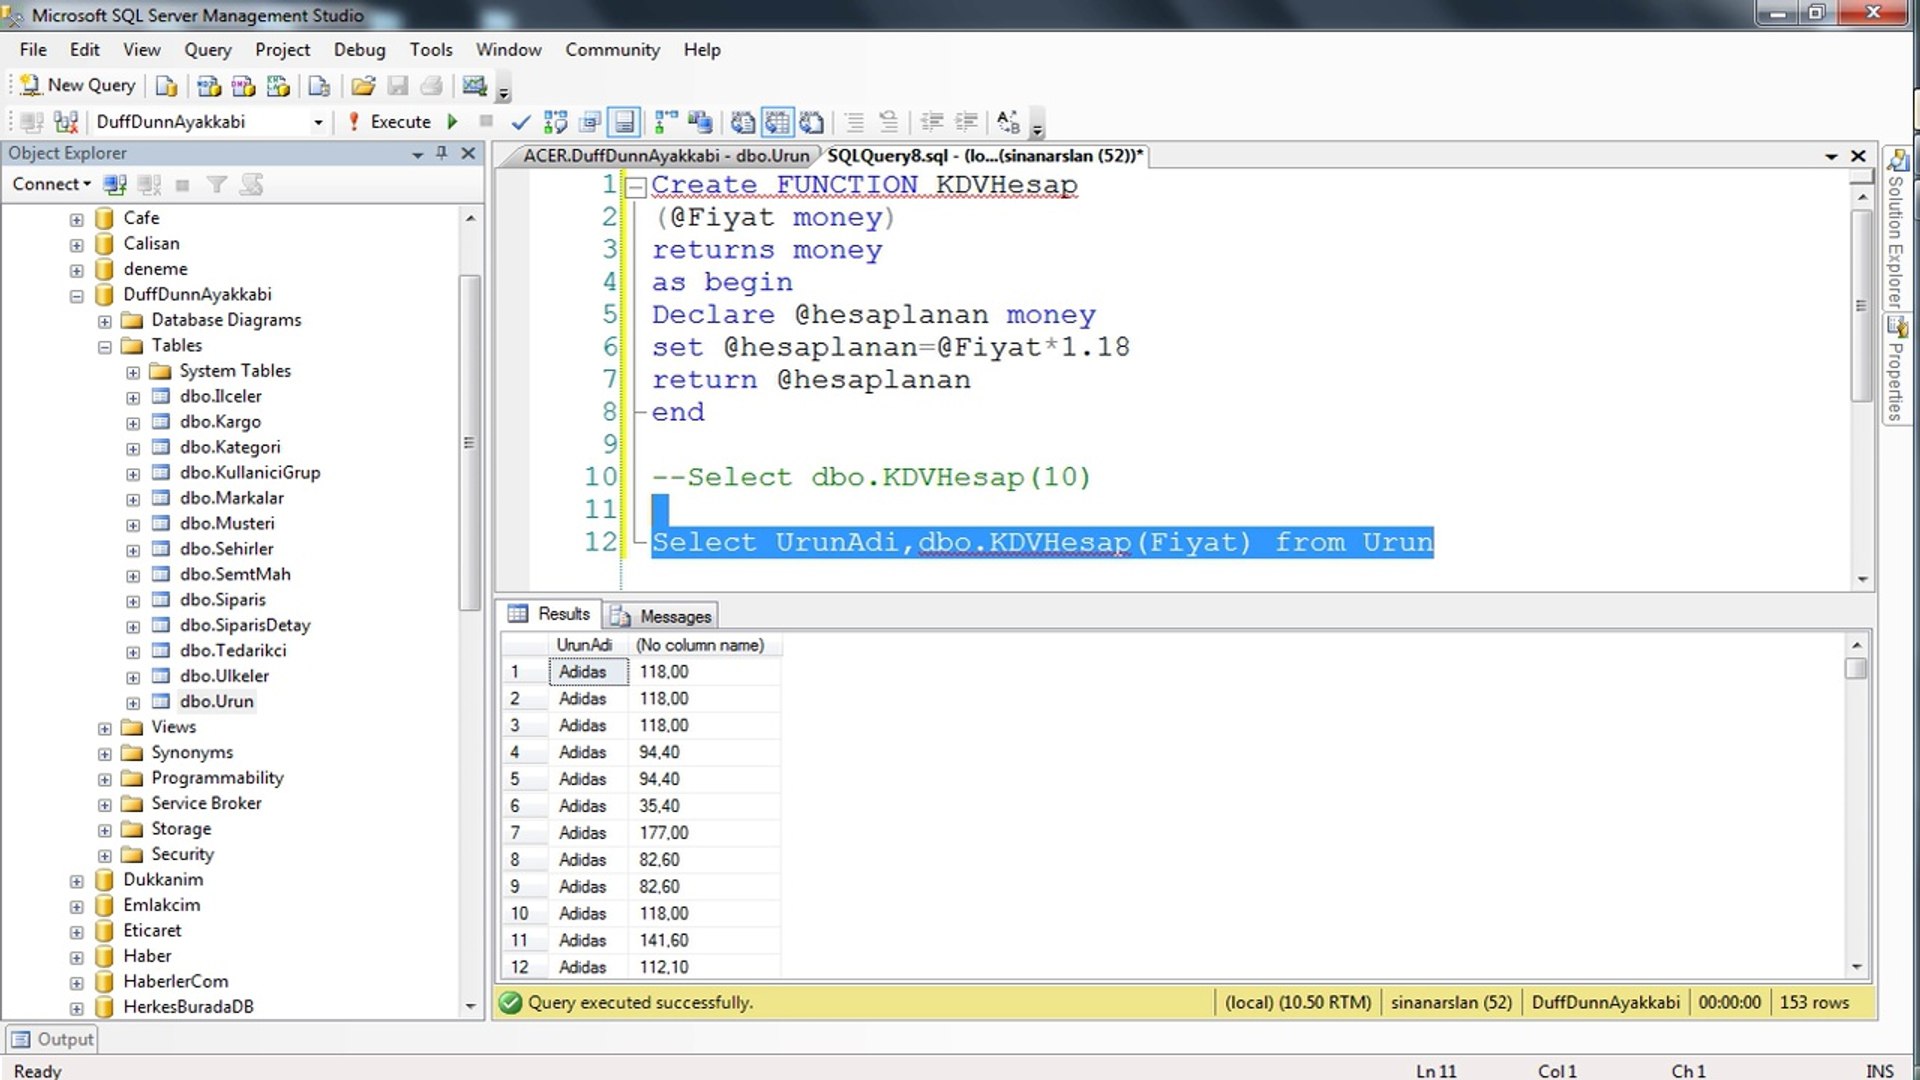
Task: Click Specify Template Parameter Values icon
Action: [x=1008, y=122]
